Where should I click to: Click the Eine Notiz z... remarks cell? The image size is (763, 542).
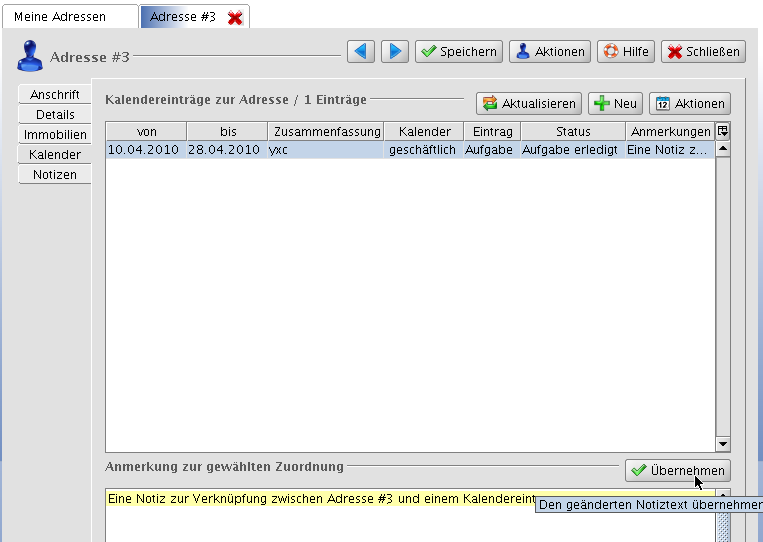(670, 149)
